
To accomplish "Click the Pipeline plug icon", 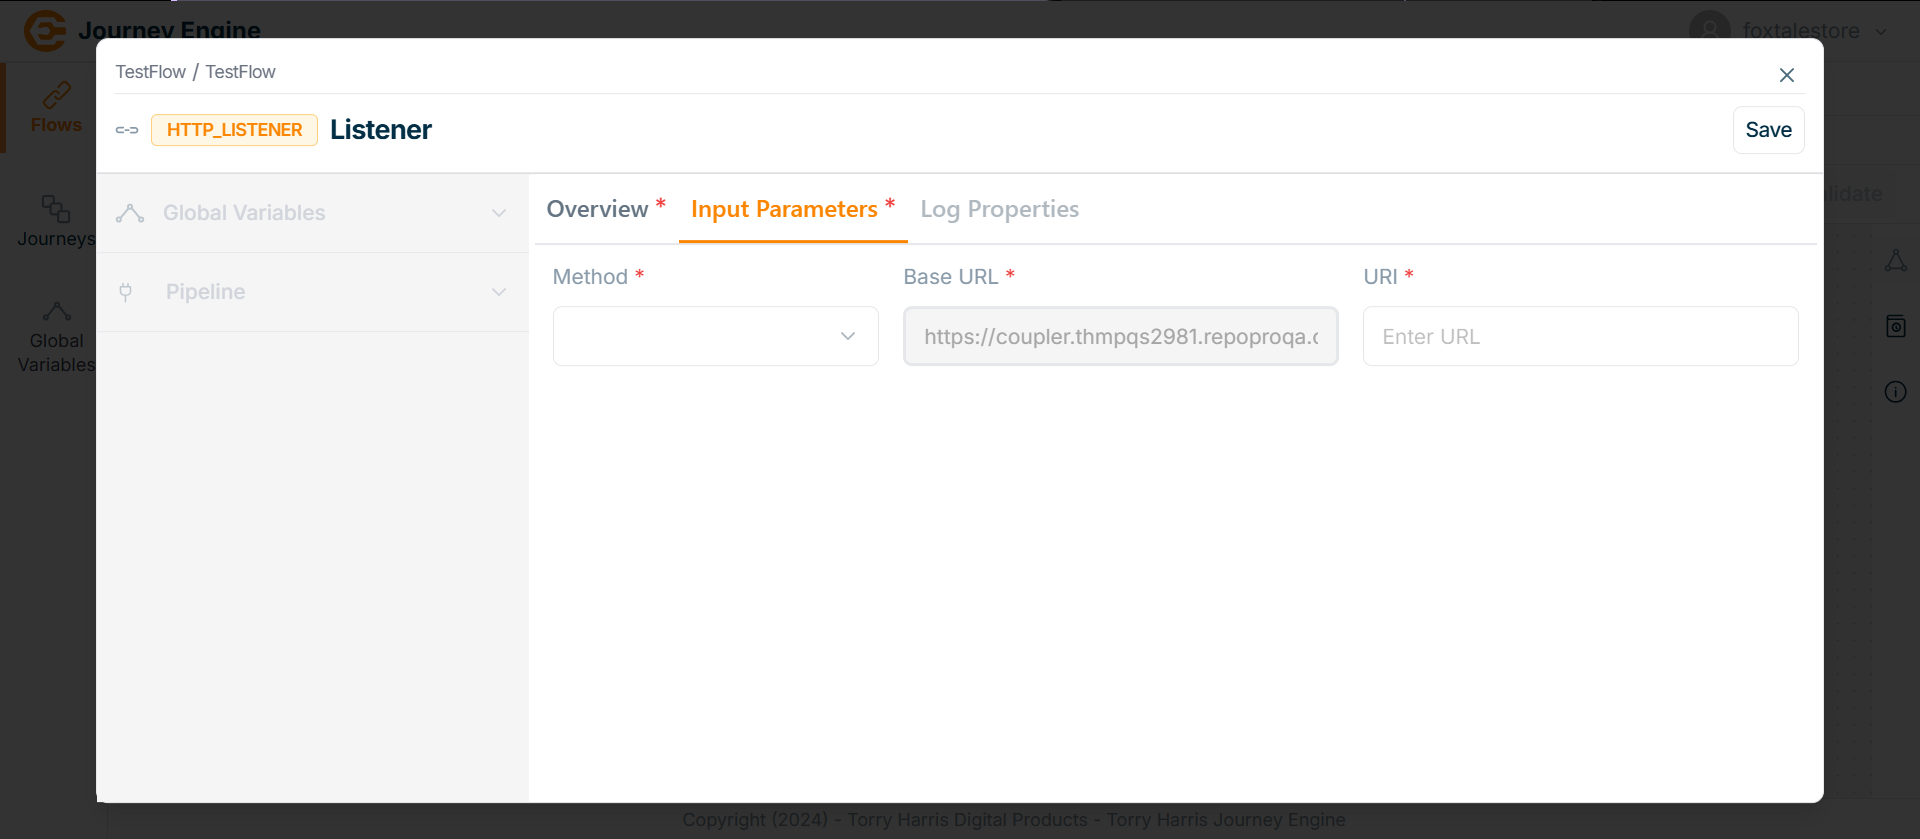I will click(x=126, y=292).
